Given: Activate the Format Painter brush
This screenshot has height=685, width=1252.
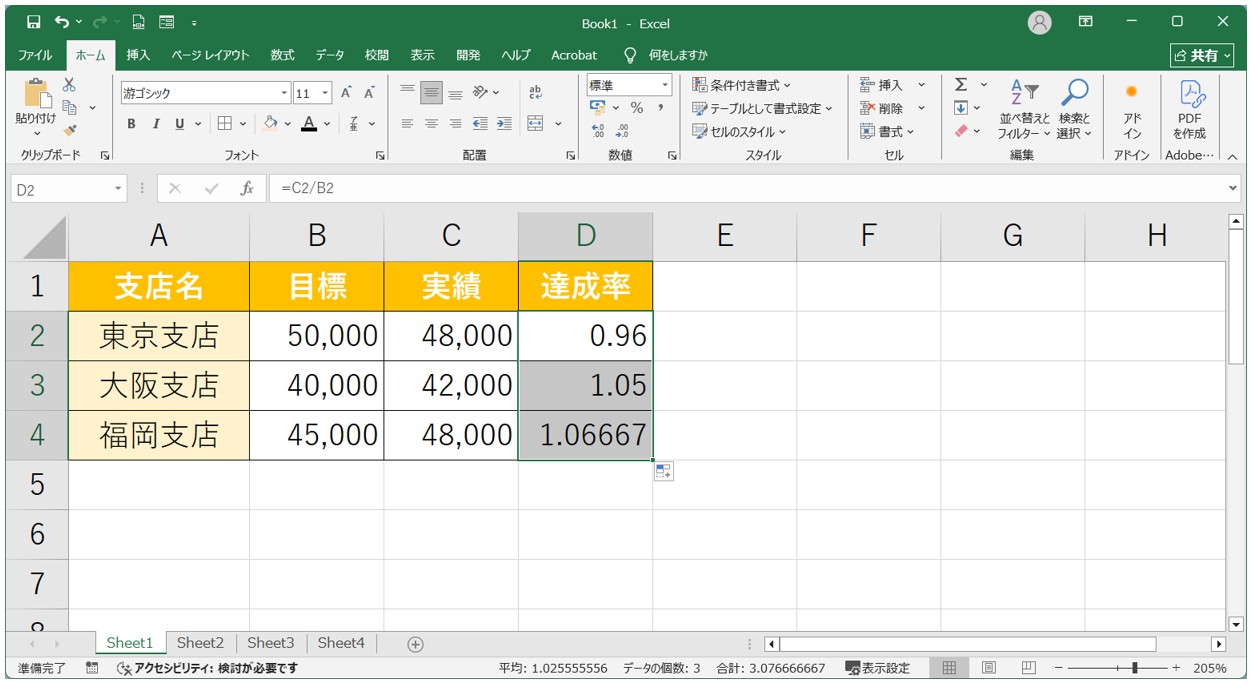Looking at the screenshot, I should pos(69,130).
